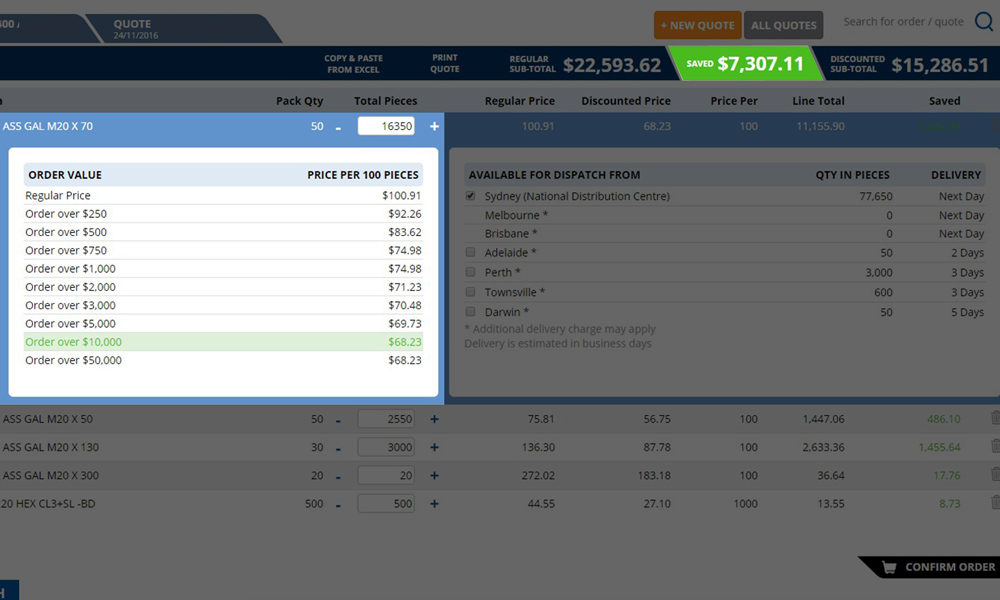Decrease pieces for ASS GAL M20 X 130

point(338,447)
